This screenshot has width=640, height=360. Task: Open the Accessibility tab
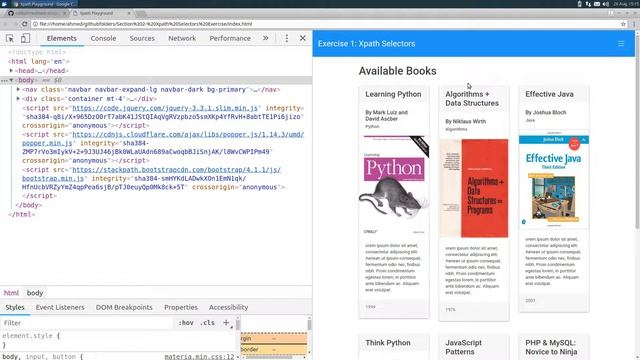(229, 307)
